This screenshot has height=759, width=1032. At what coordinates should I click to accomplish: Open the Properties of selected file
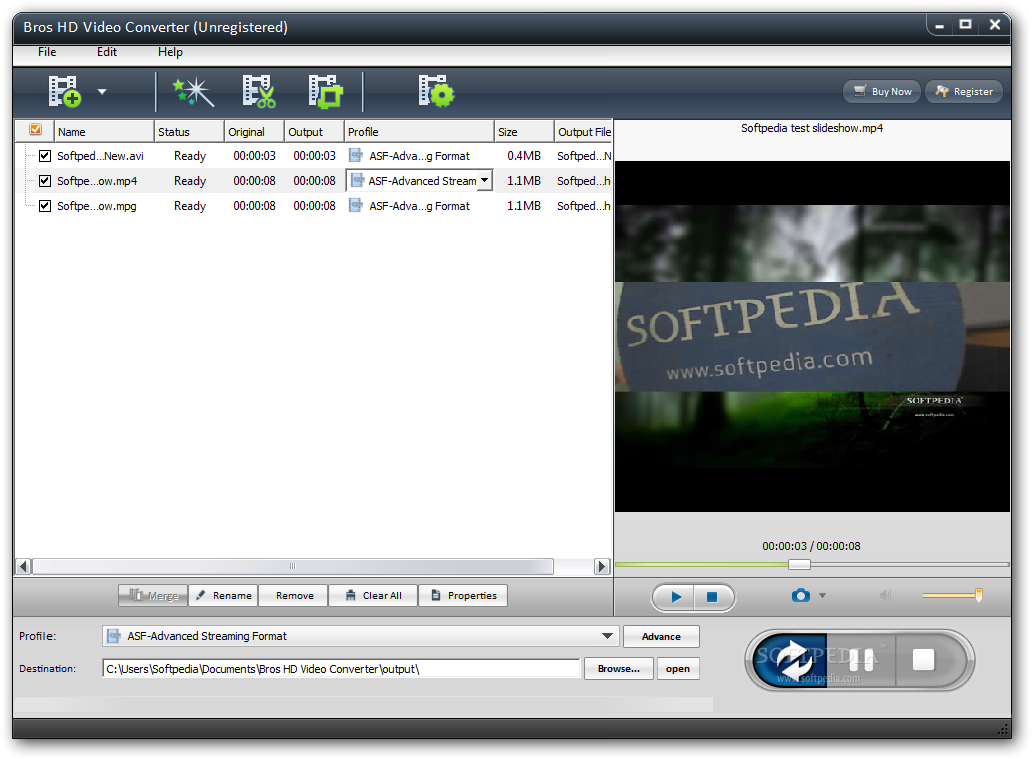pos(463,595)
